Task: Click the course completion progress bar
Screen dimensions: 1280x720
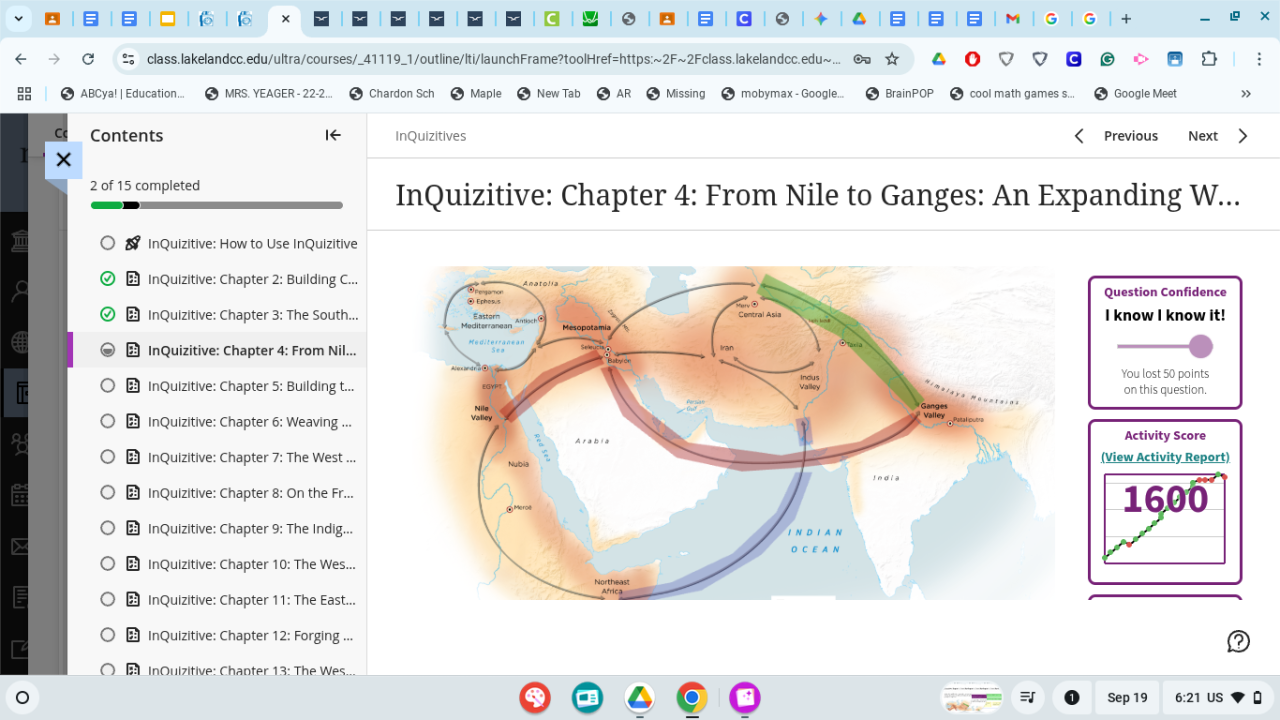Action: [217, 206]
